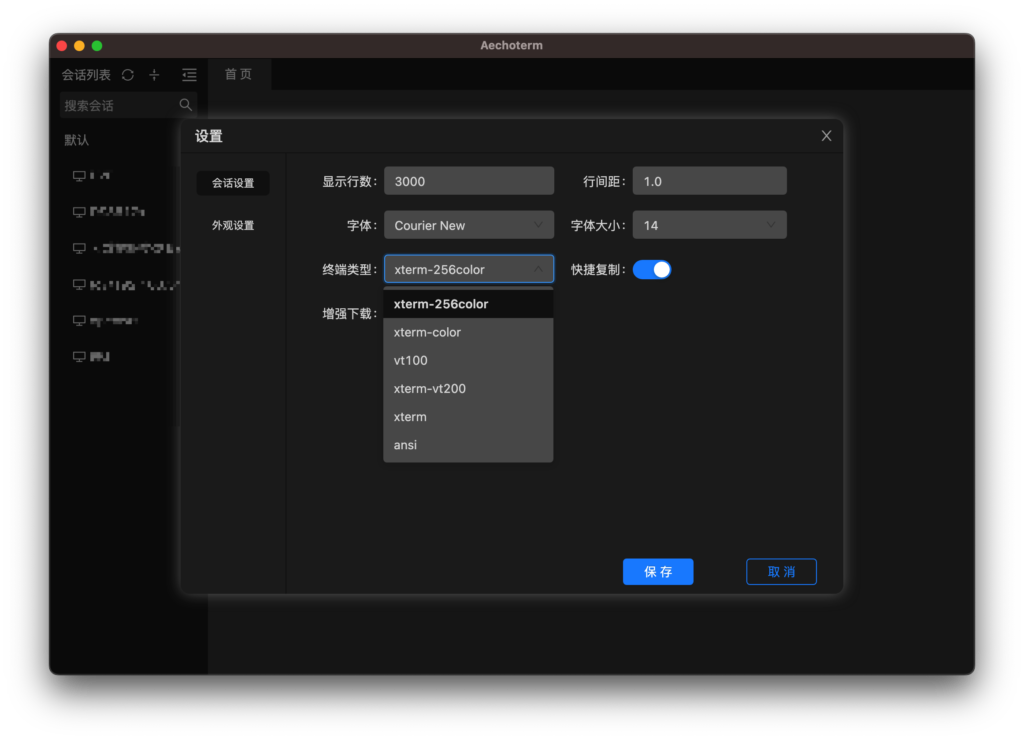Collapse the 终端类型 dropdown
Viewport: 1024px width, 740px height.
[x=469, y=269]
